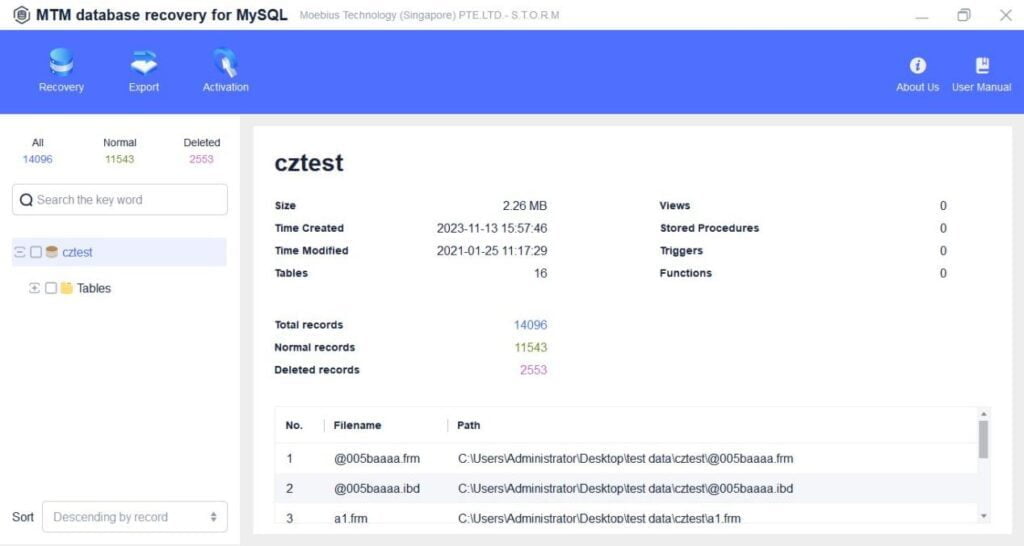Click Time Created value 2023-11-13 15:57:46

(492, 228)
